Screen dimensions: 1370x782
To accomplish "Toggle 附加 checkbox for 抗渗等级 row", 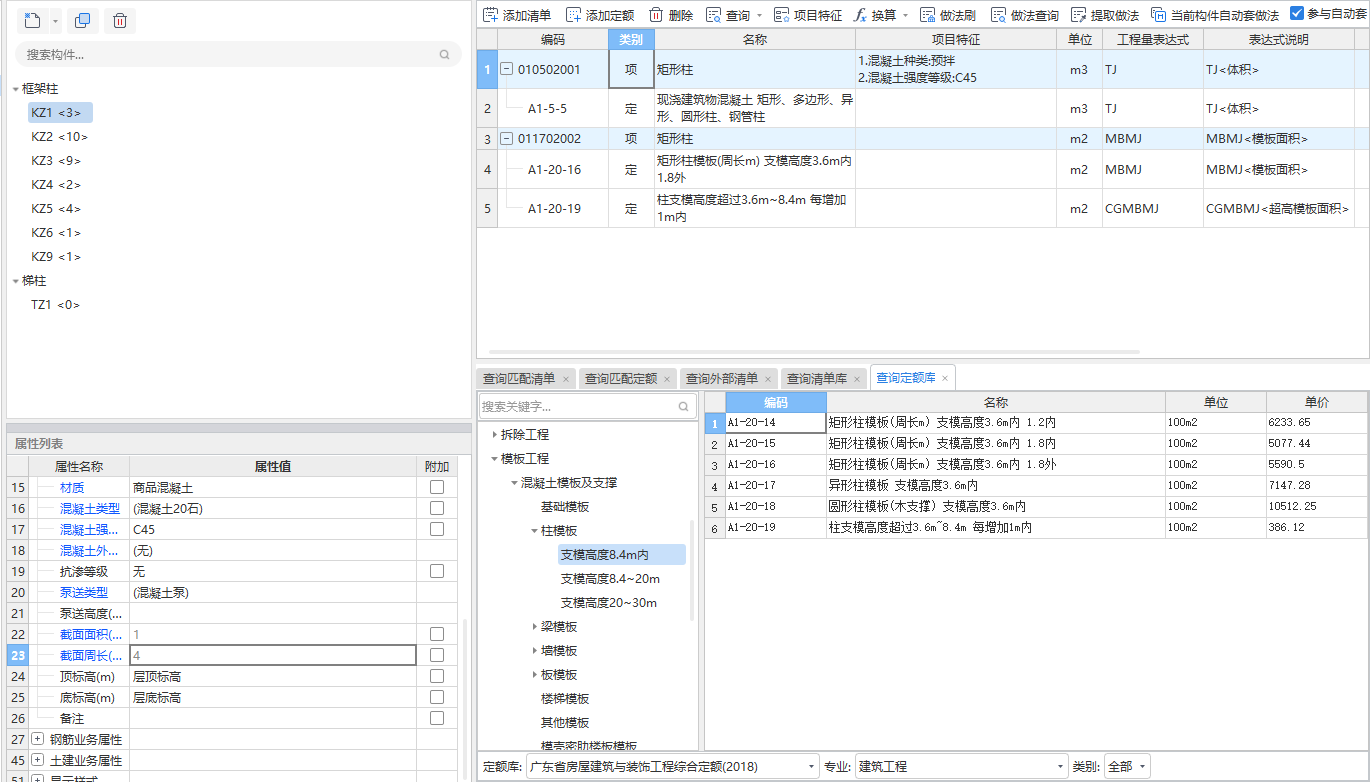I will [437, 571].
